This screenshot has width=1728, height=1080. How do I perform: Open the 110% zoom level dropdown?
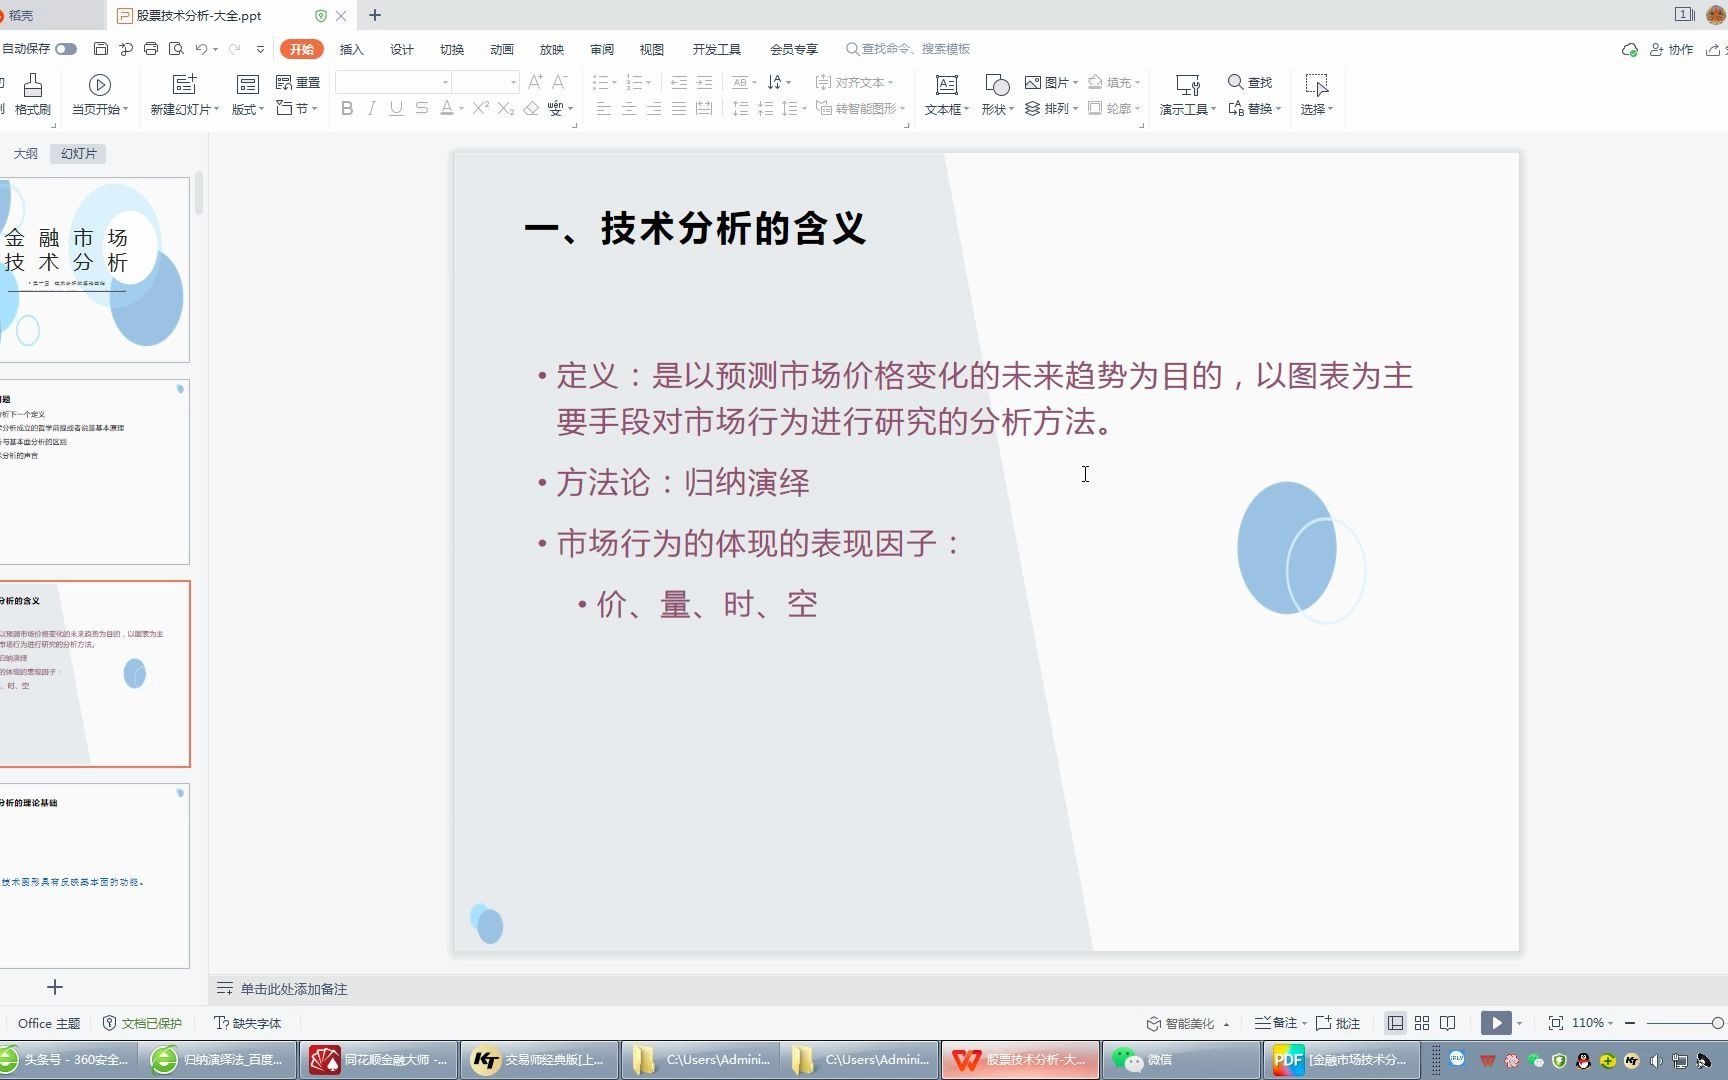[x=1592, y=1023]
